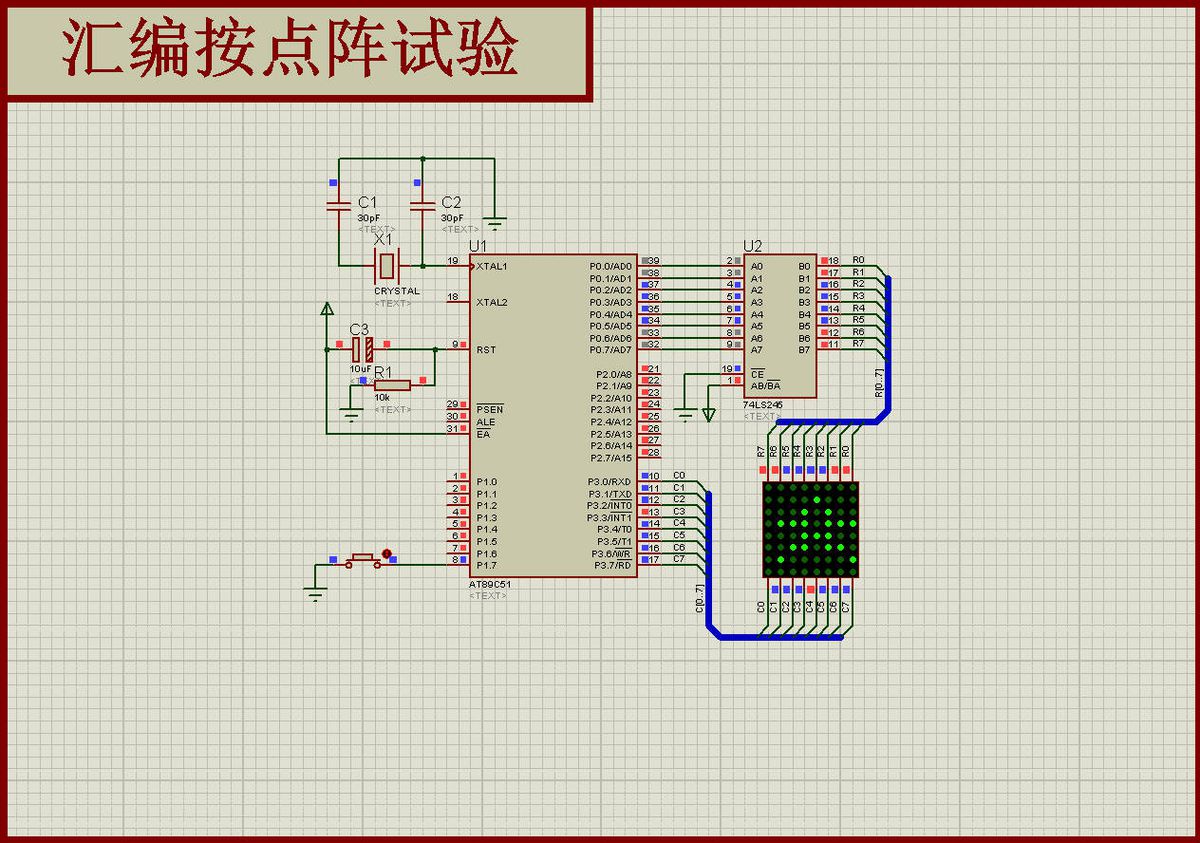Click the ground symbol below the push button

click(316, 594)
